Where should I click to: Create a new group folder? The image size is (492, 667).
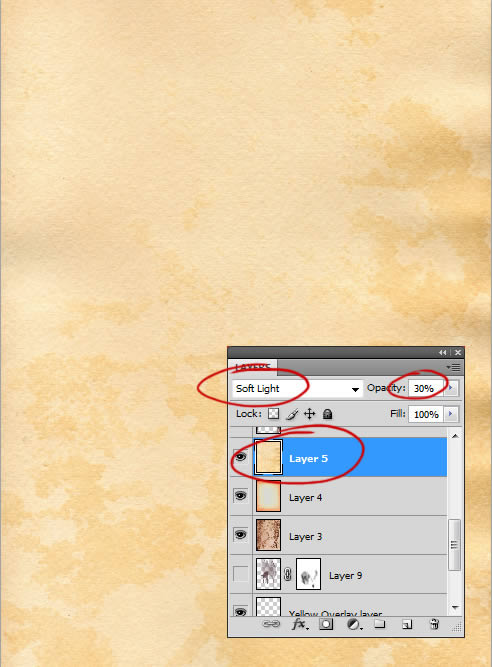tap(379, 624)
